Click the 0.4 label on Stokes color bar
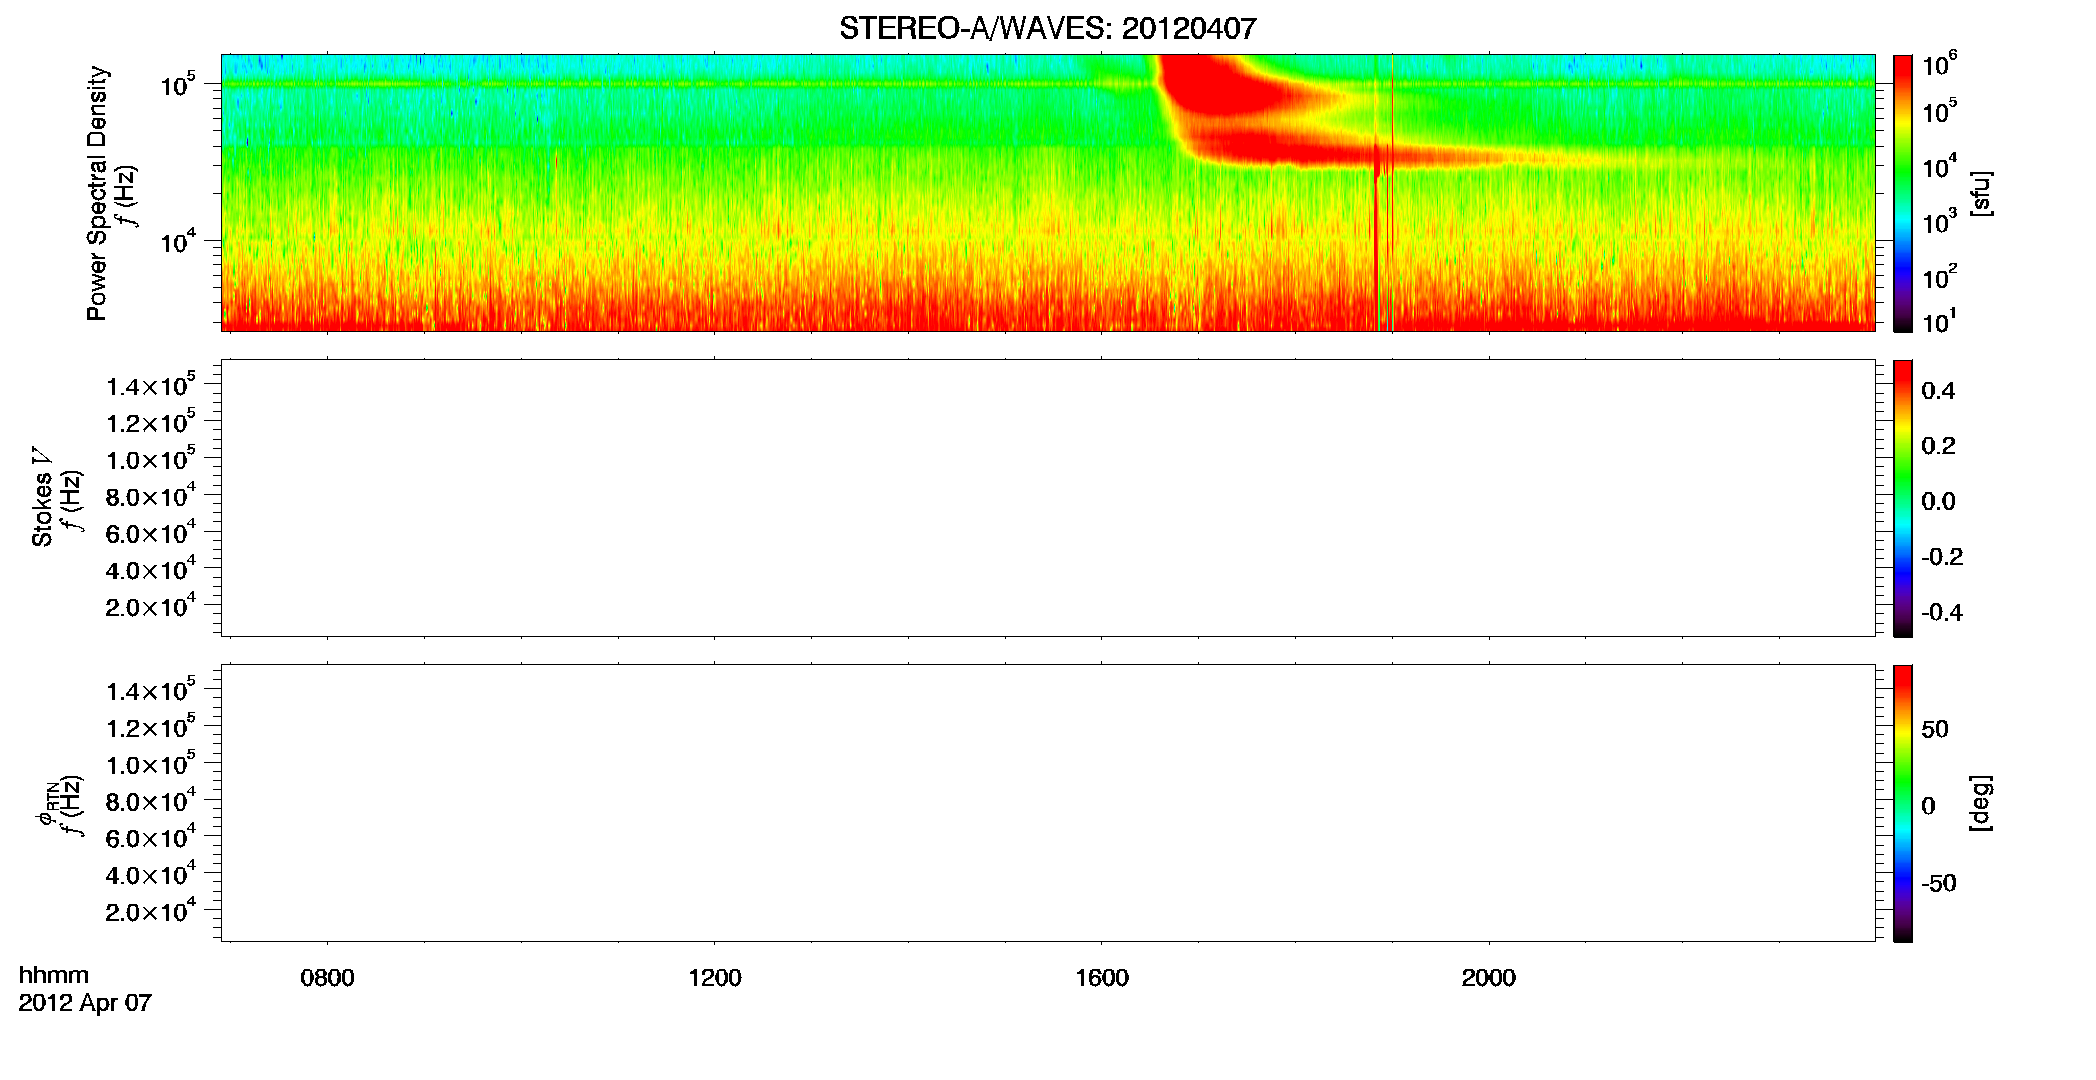The image size is (2096, 1080). point(1938,391)
